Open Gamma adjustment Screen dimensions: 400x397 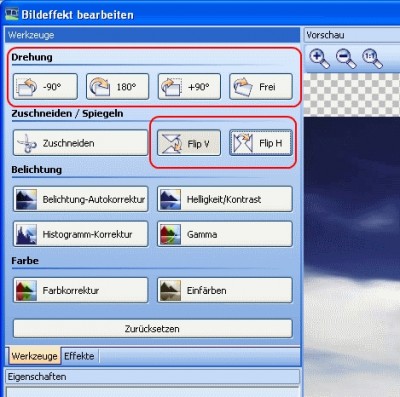[x=225, y=234]
